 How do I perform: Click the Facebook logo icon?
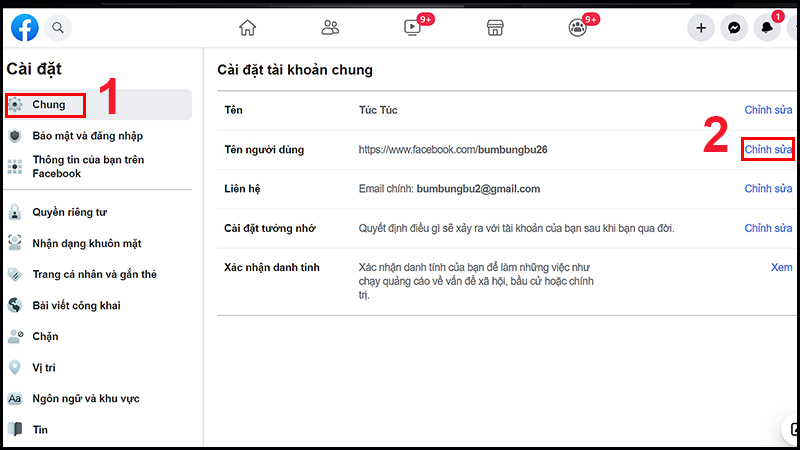pos(24,28)
